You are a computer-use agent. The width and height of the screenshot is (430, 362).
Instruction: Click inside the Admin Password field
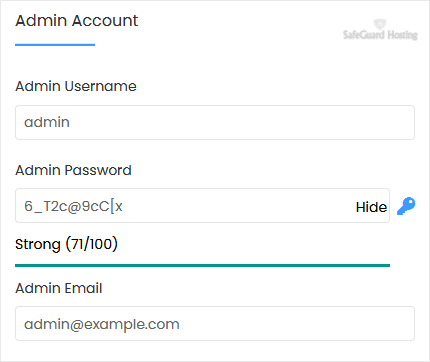tap(202, 205)
